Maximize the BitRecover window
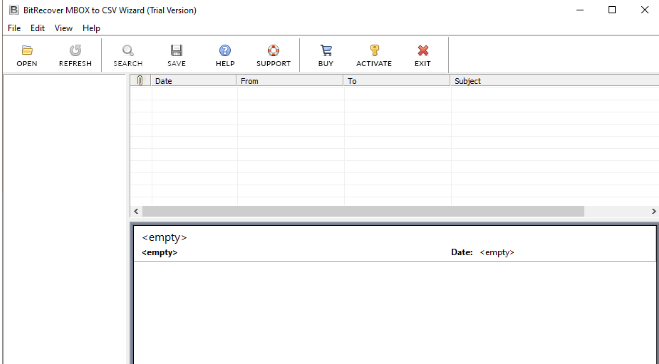 pyautogui.click(x=612, y=10)
